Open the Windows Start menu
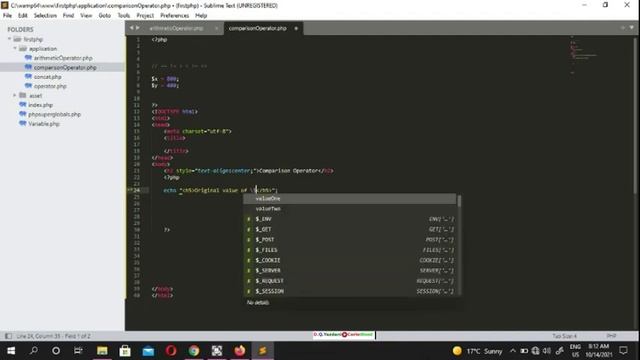The height and width of the screenshot is (360, 640). click(11, 351)
